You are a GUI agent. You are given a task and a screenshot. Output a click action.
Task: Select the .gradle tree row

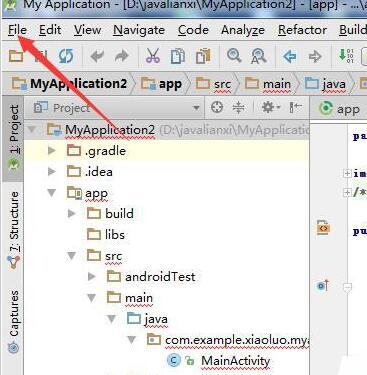pos(167,151)
